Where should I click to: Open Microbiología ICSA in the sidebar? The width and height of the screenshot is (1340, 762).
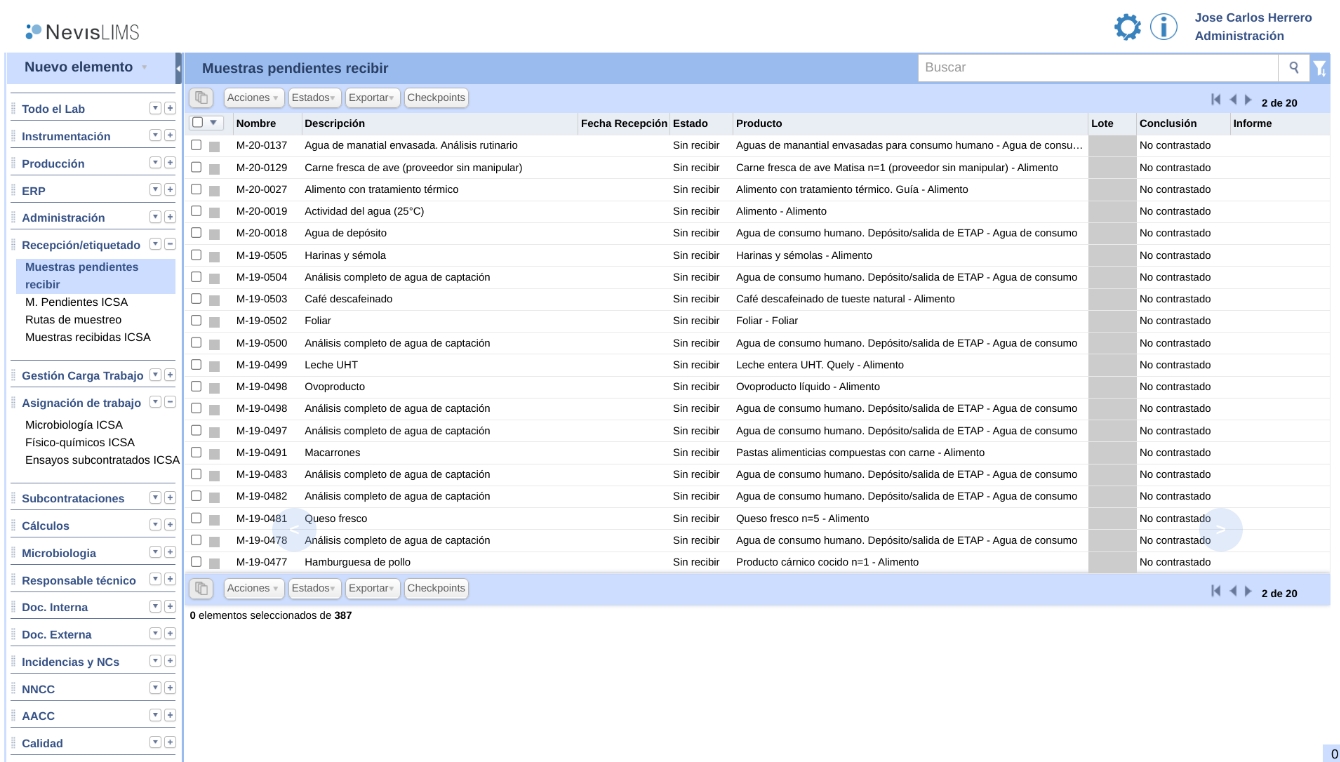pos(74,425)
